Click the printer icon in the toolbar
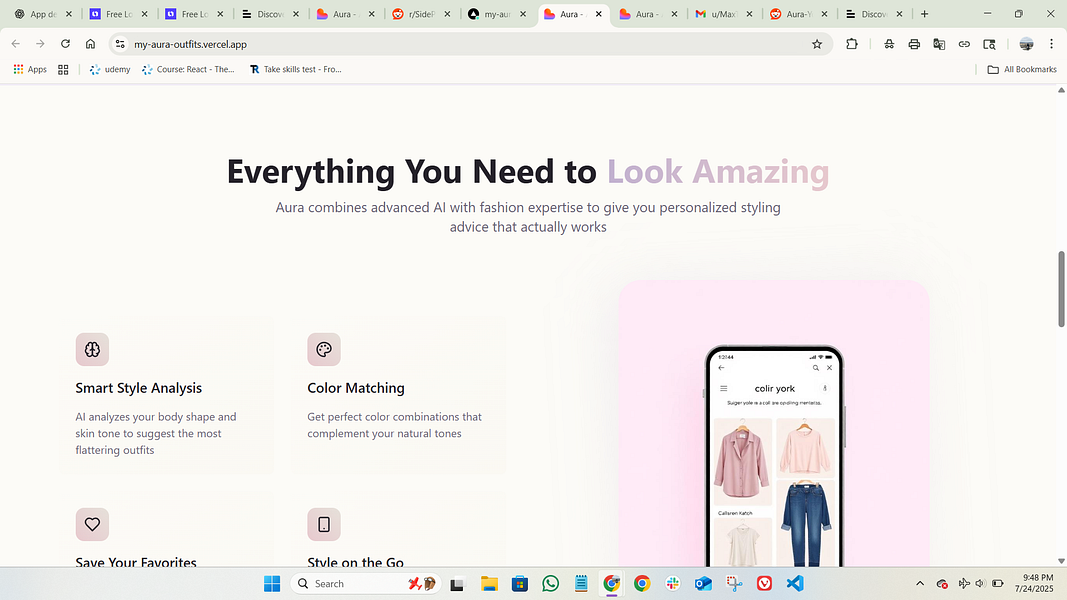The height and width of the screenshot is (600, 1067). point(914,44)
